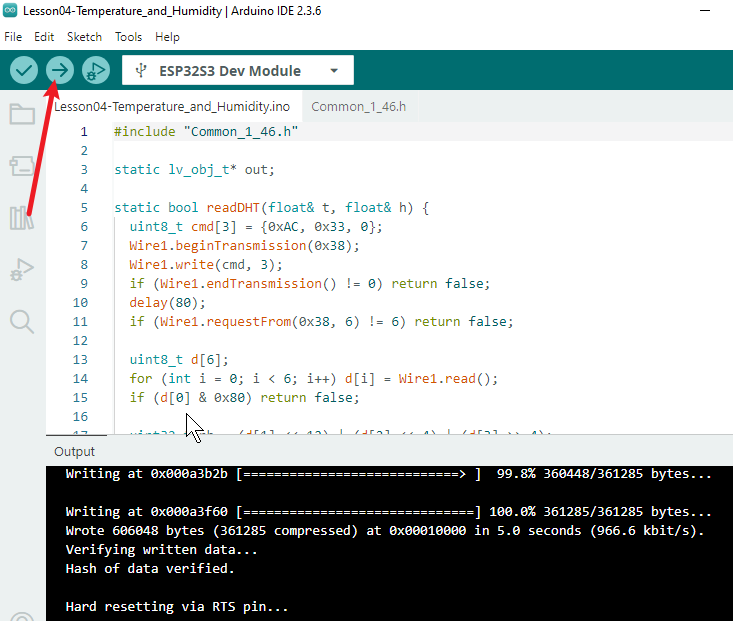Click the 99.8% writing progress output line
This screenshot has width=733, height=621.
(388, 474)
